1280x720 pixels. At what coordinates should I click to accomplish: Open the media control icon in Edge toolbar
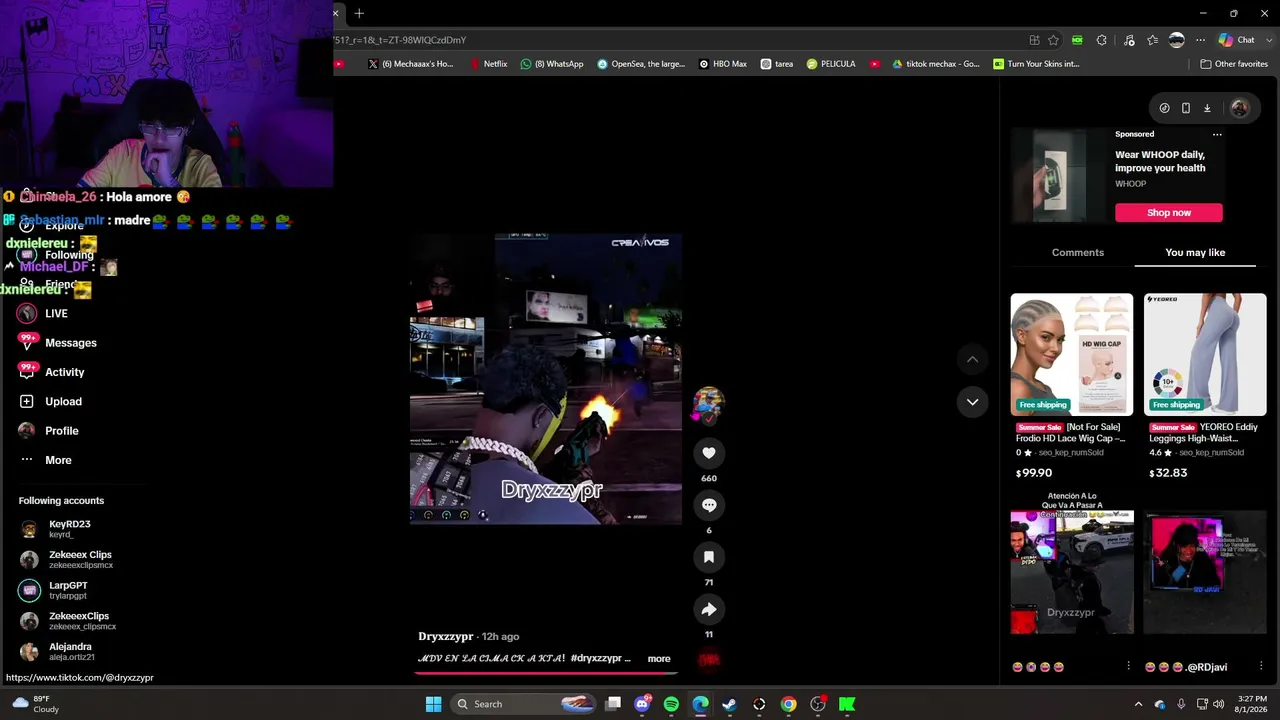[1129, 40]
